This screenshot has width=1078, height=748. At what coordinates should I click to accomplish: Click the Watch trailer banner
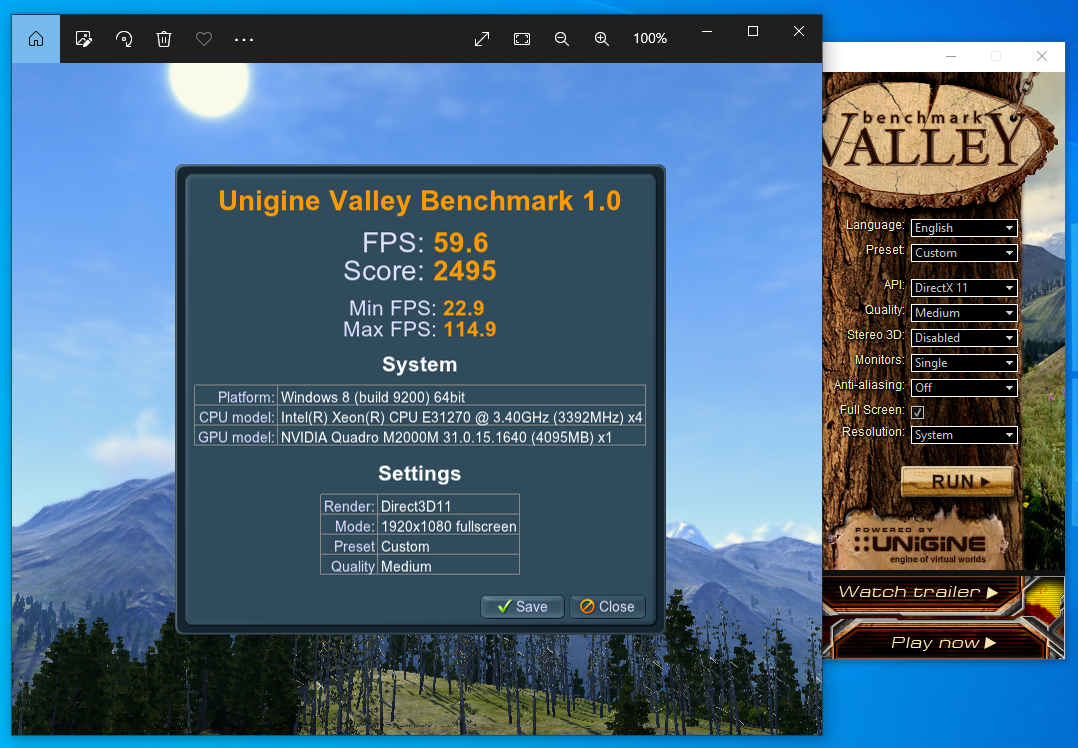921,593
